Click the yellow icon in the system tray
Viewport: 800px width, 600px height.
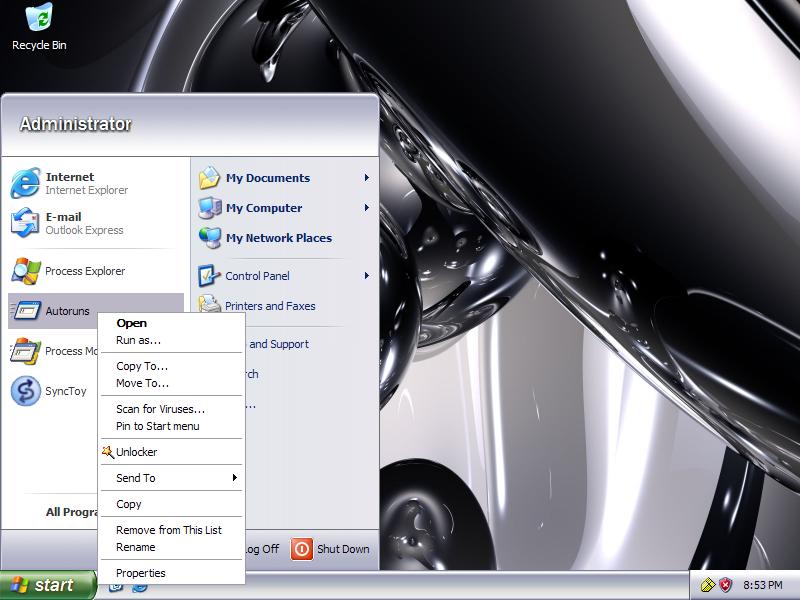(x=708, y=585)
